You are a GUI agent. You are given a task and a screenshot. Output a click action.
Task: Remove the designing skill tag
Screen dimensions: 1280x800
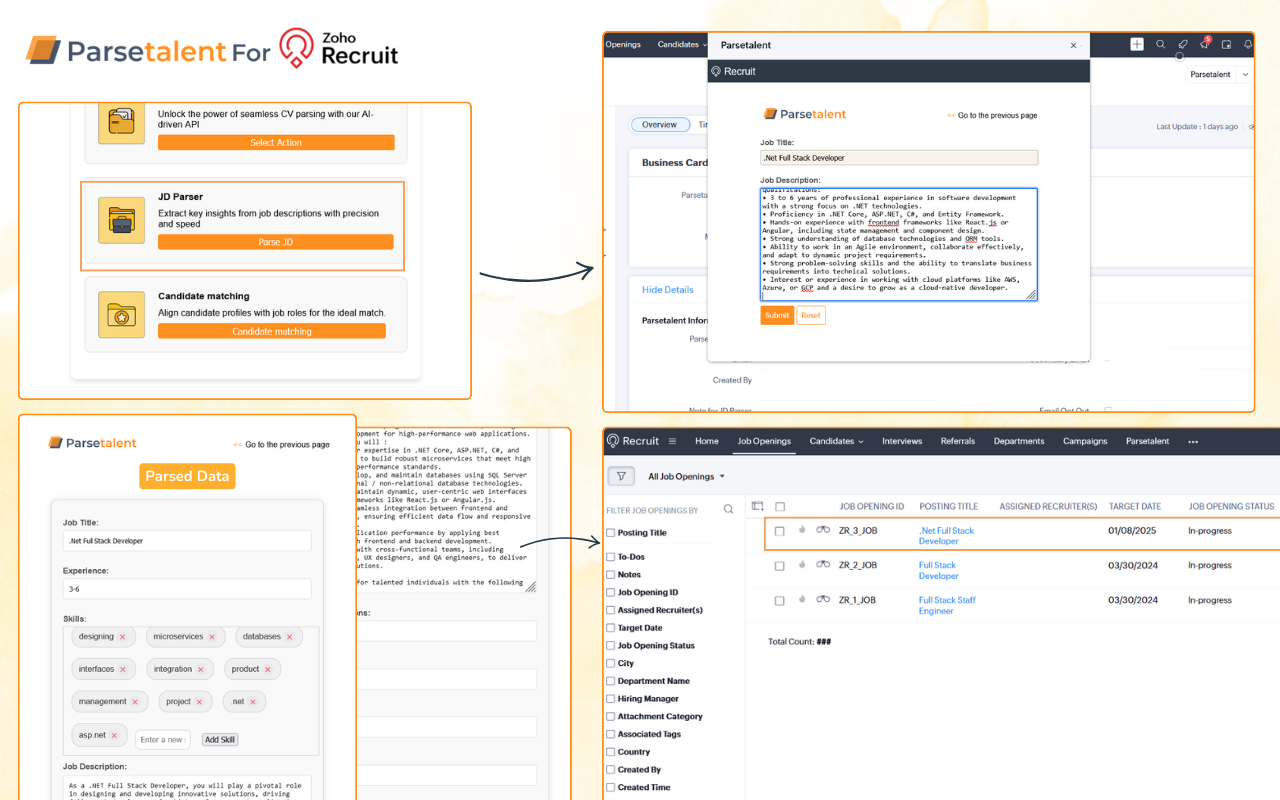point(123,637)
